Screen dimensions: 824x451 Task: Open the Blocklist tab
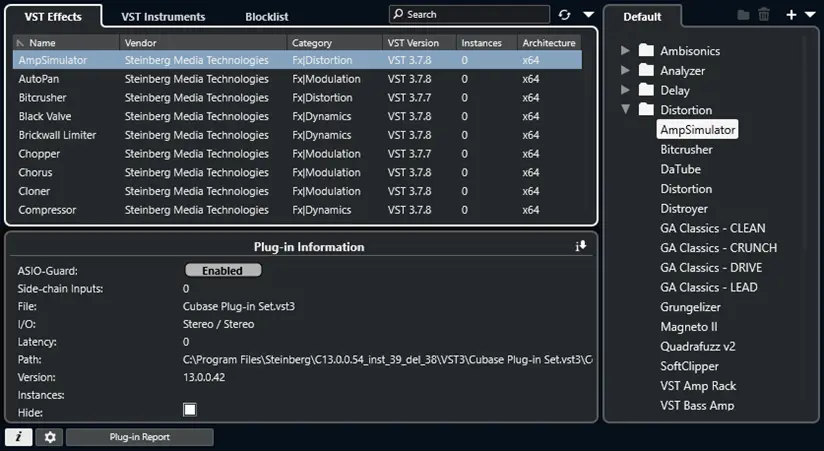click(266, 17)
